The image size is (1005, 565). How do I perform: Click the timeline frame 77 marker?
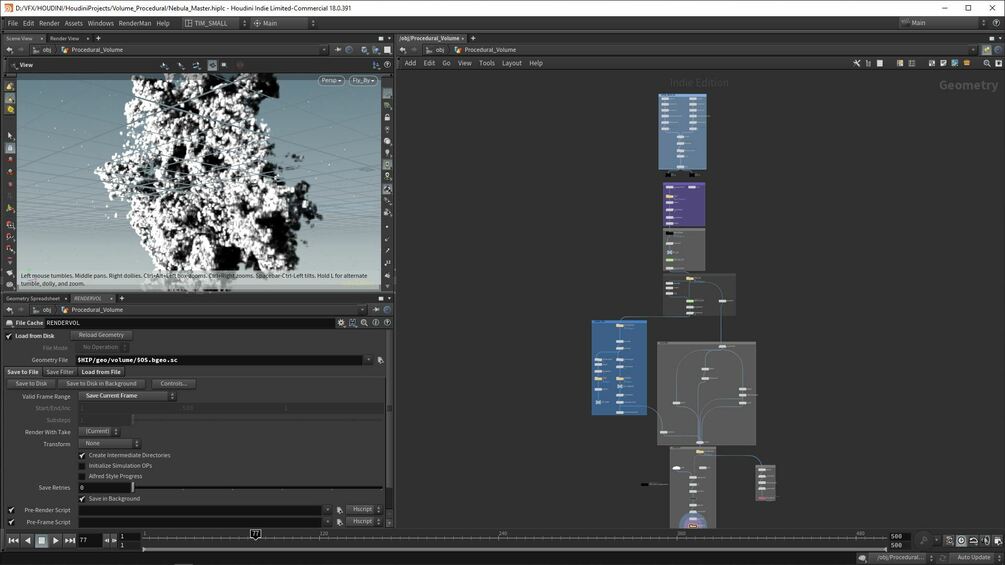coord(255,534)
